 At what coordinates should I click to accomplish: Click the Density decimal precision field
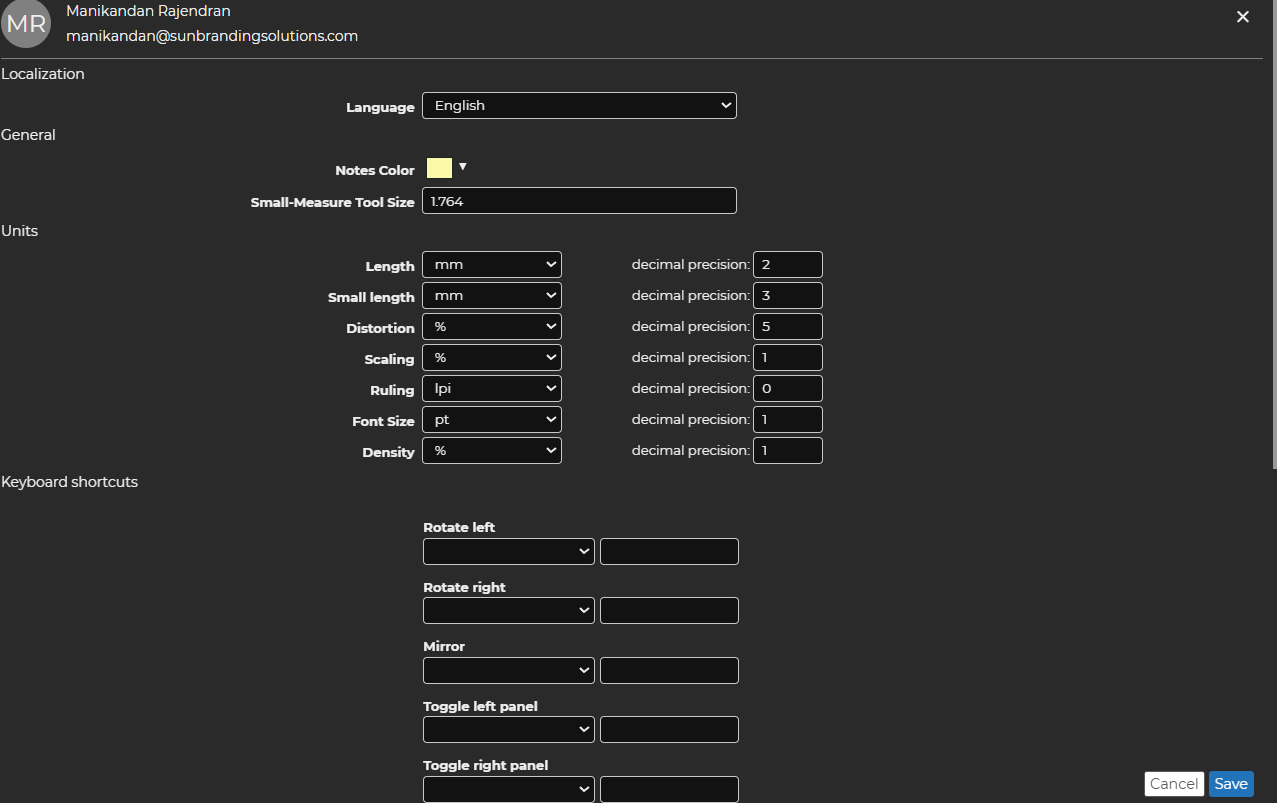[787, 451]
